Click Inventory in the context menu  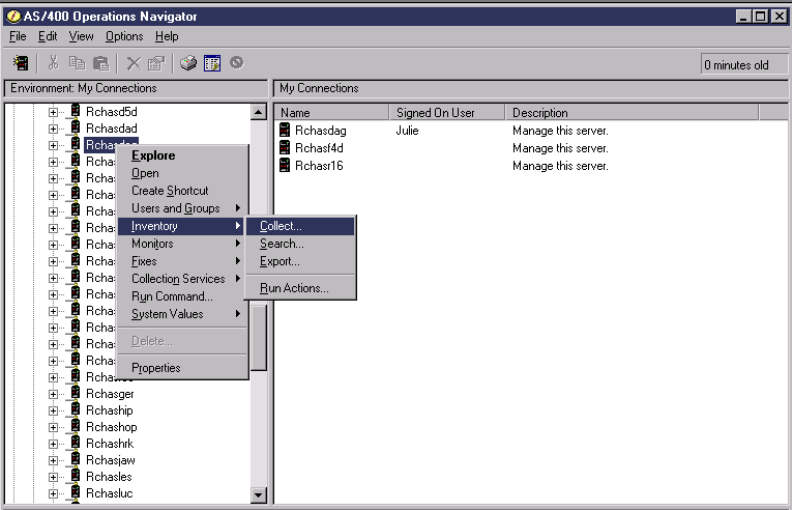pos(181,226)
